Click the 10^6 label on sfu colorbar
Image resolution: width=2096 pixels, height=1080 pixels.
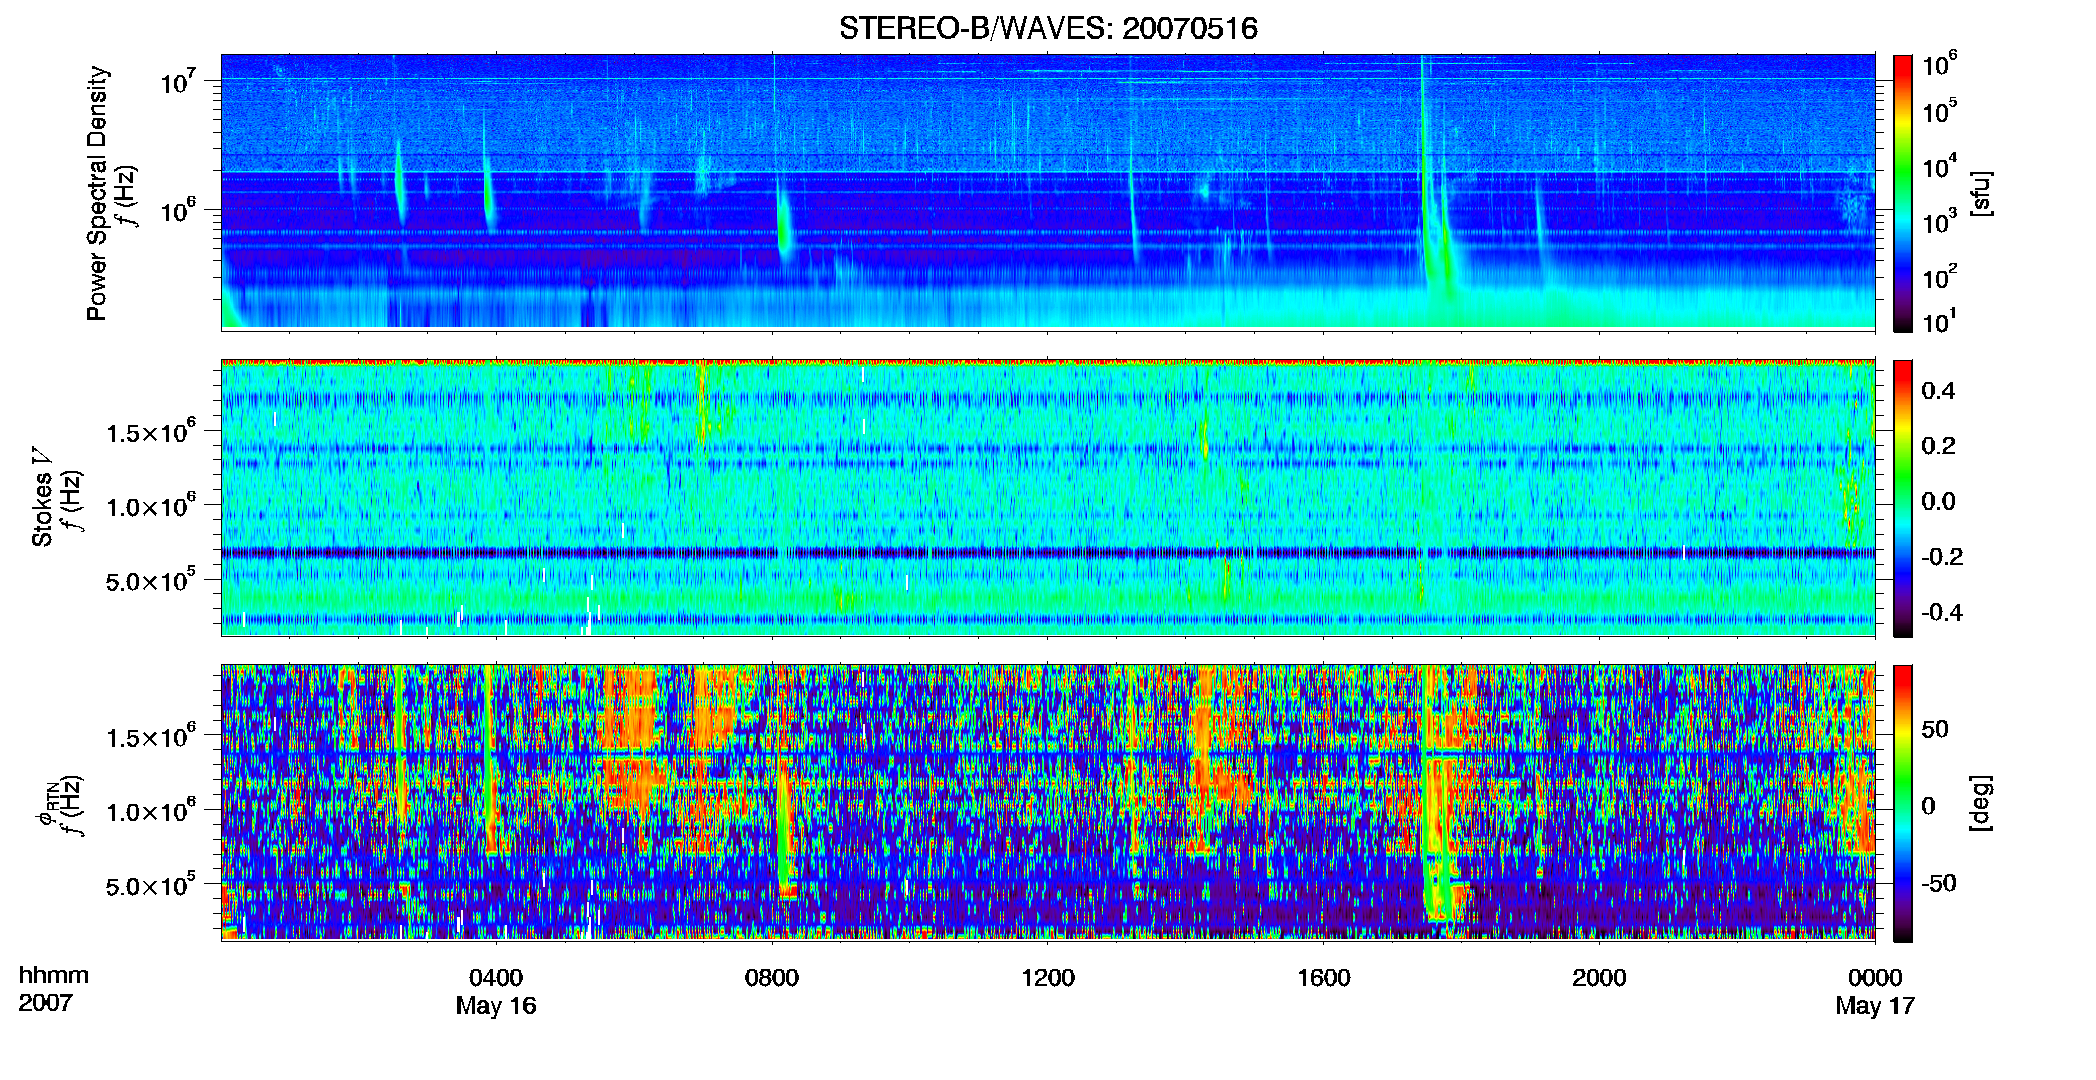[x=1940, y=64]
